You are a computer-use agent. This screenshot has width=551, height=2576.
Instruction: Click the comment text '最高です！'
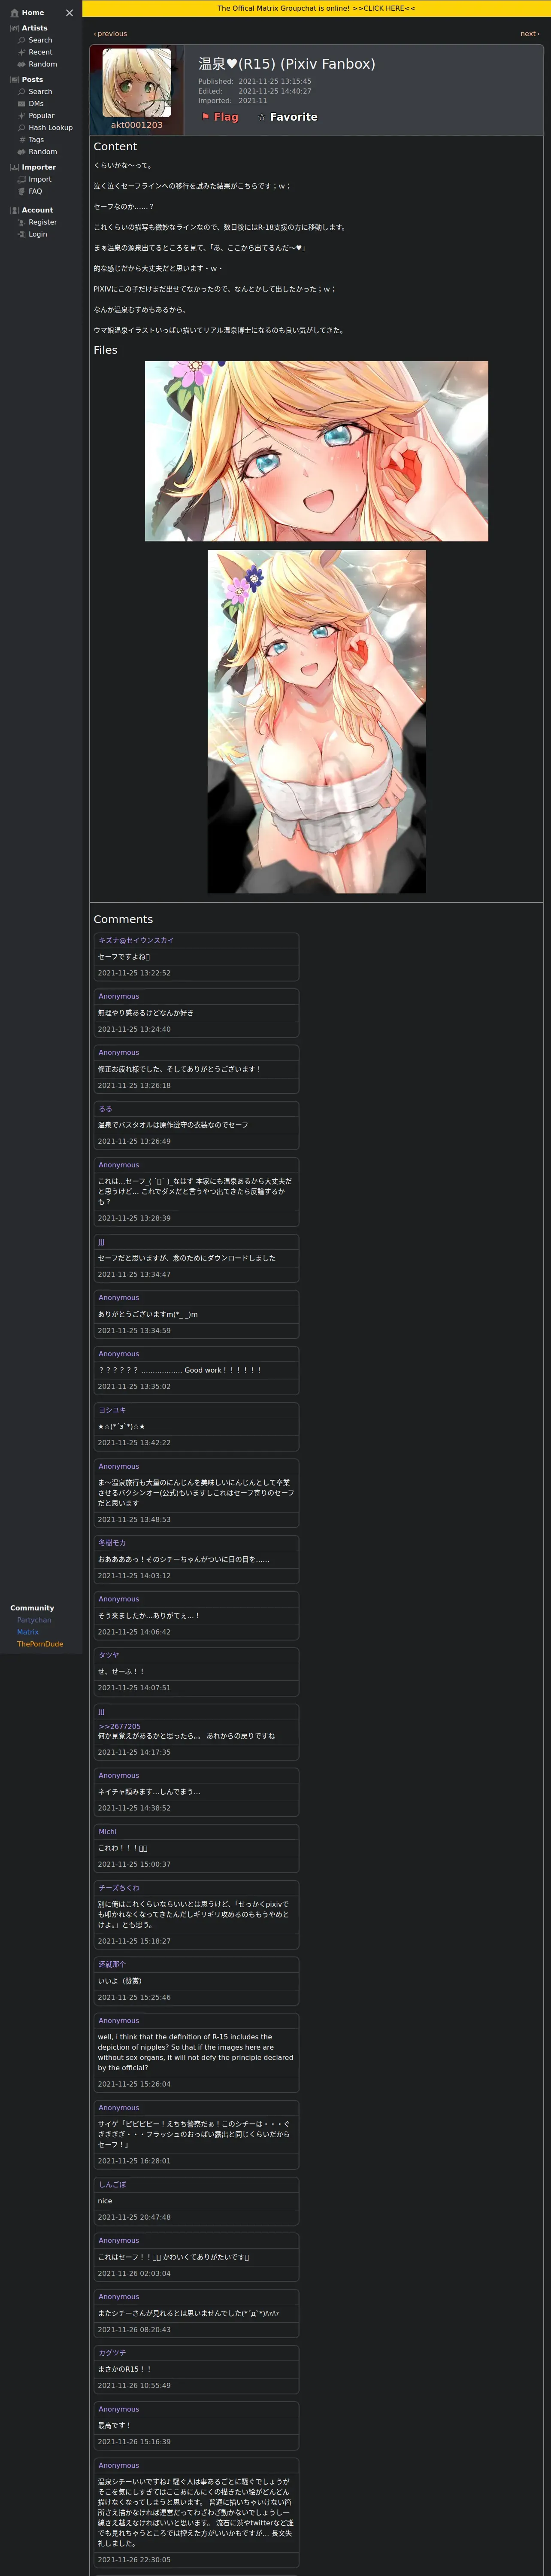[x=115, y=2425]
